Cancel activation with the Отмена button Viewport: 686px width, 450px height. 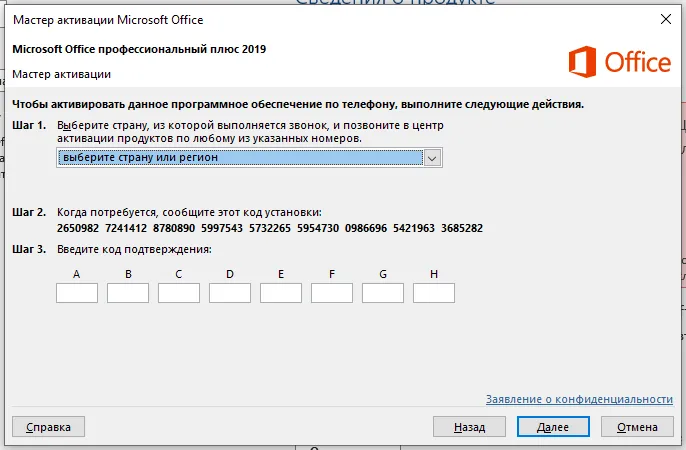tap(637, 427)
